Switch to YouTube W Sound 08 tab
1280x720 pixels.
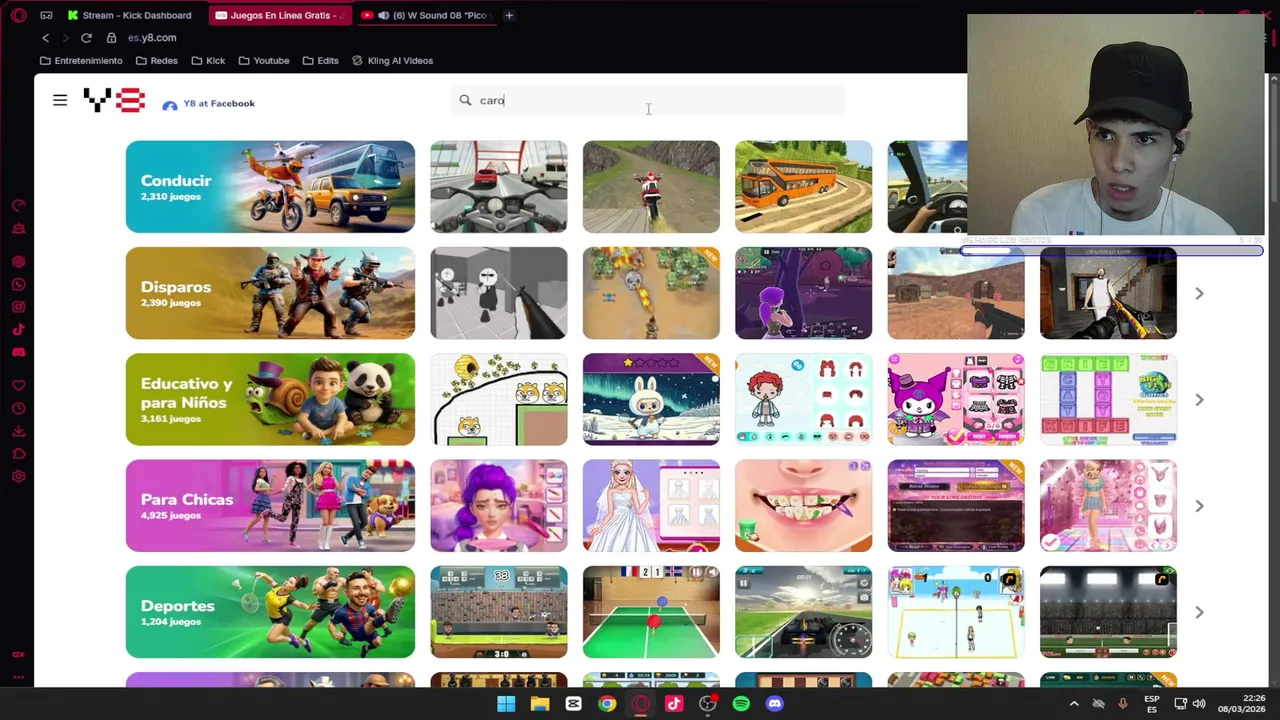pos(425,15)
